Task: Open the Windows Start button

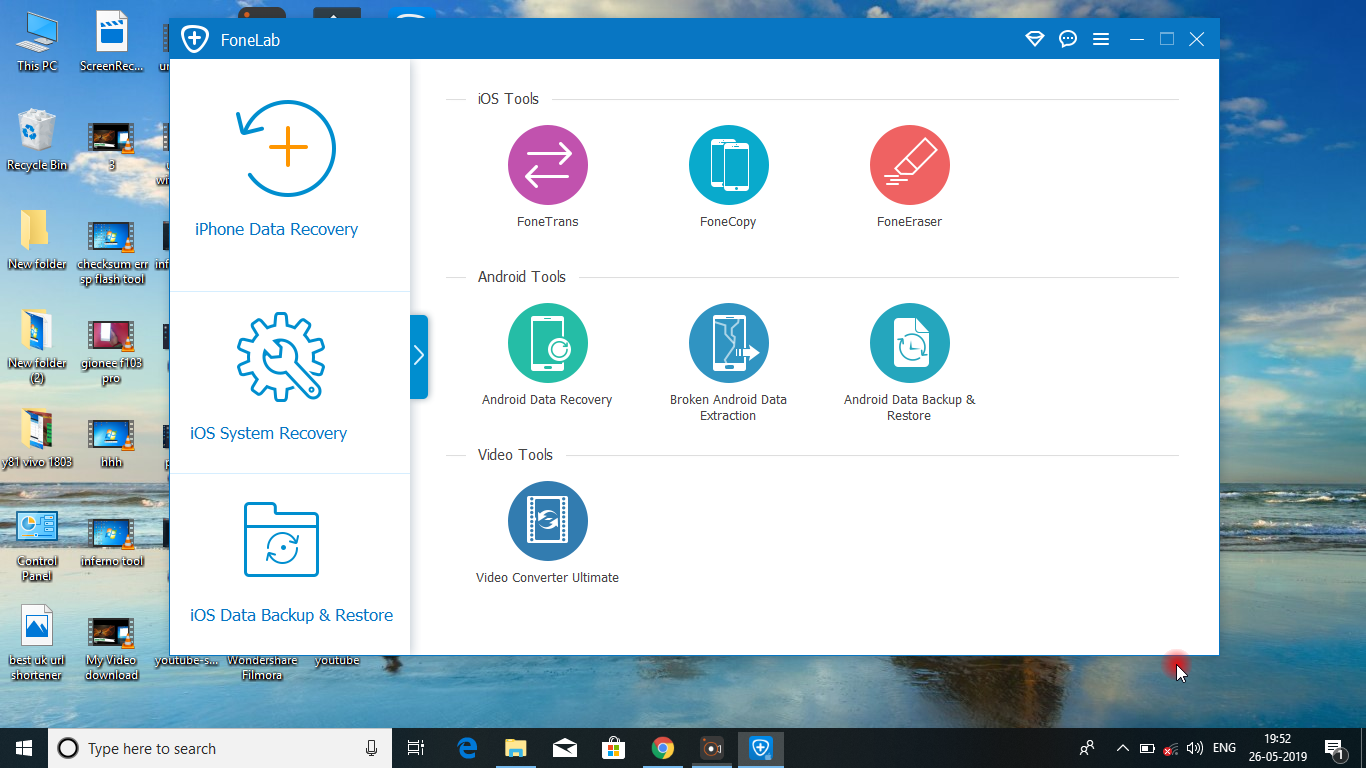Action: click(24, 748)
